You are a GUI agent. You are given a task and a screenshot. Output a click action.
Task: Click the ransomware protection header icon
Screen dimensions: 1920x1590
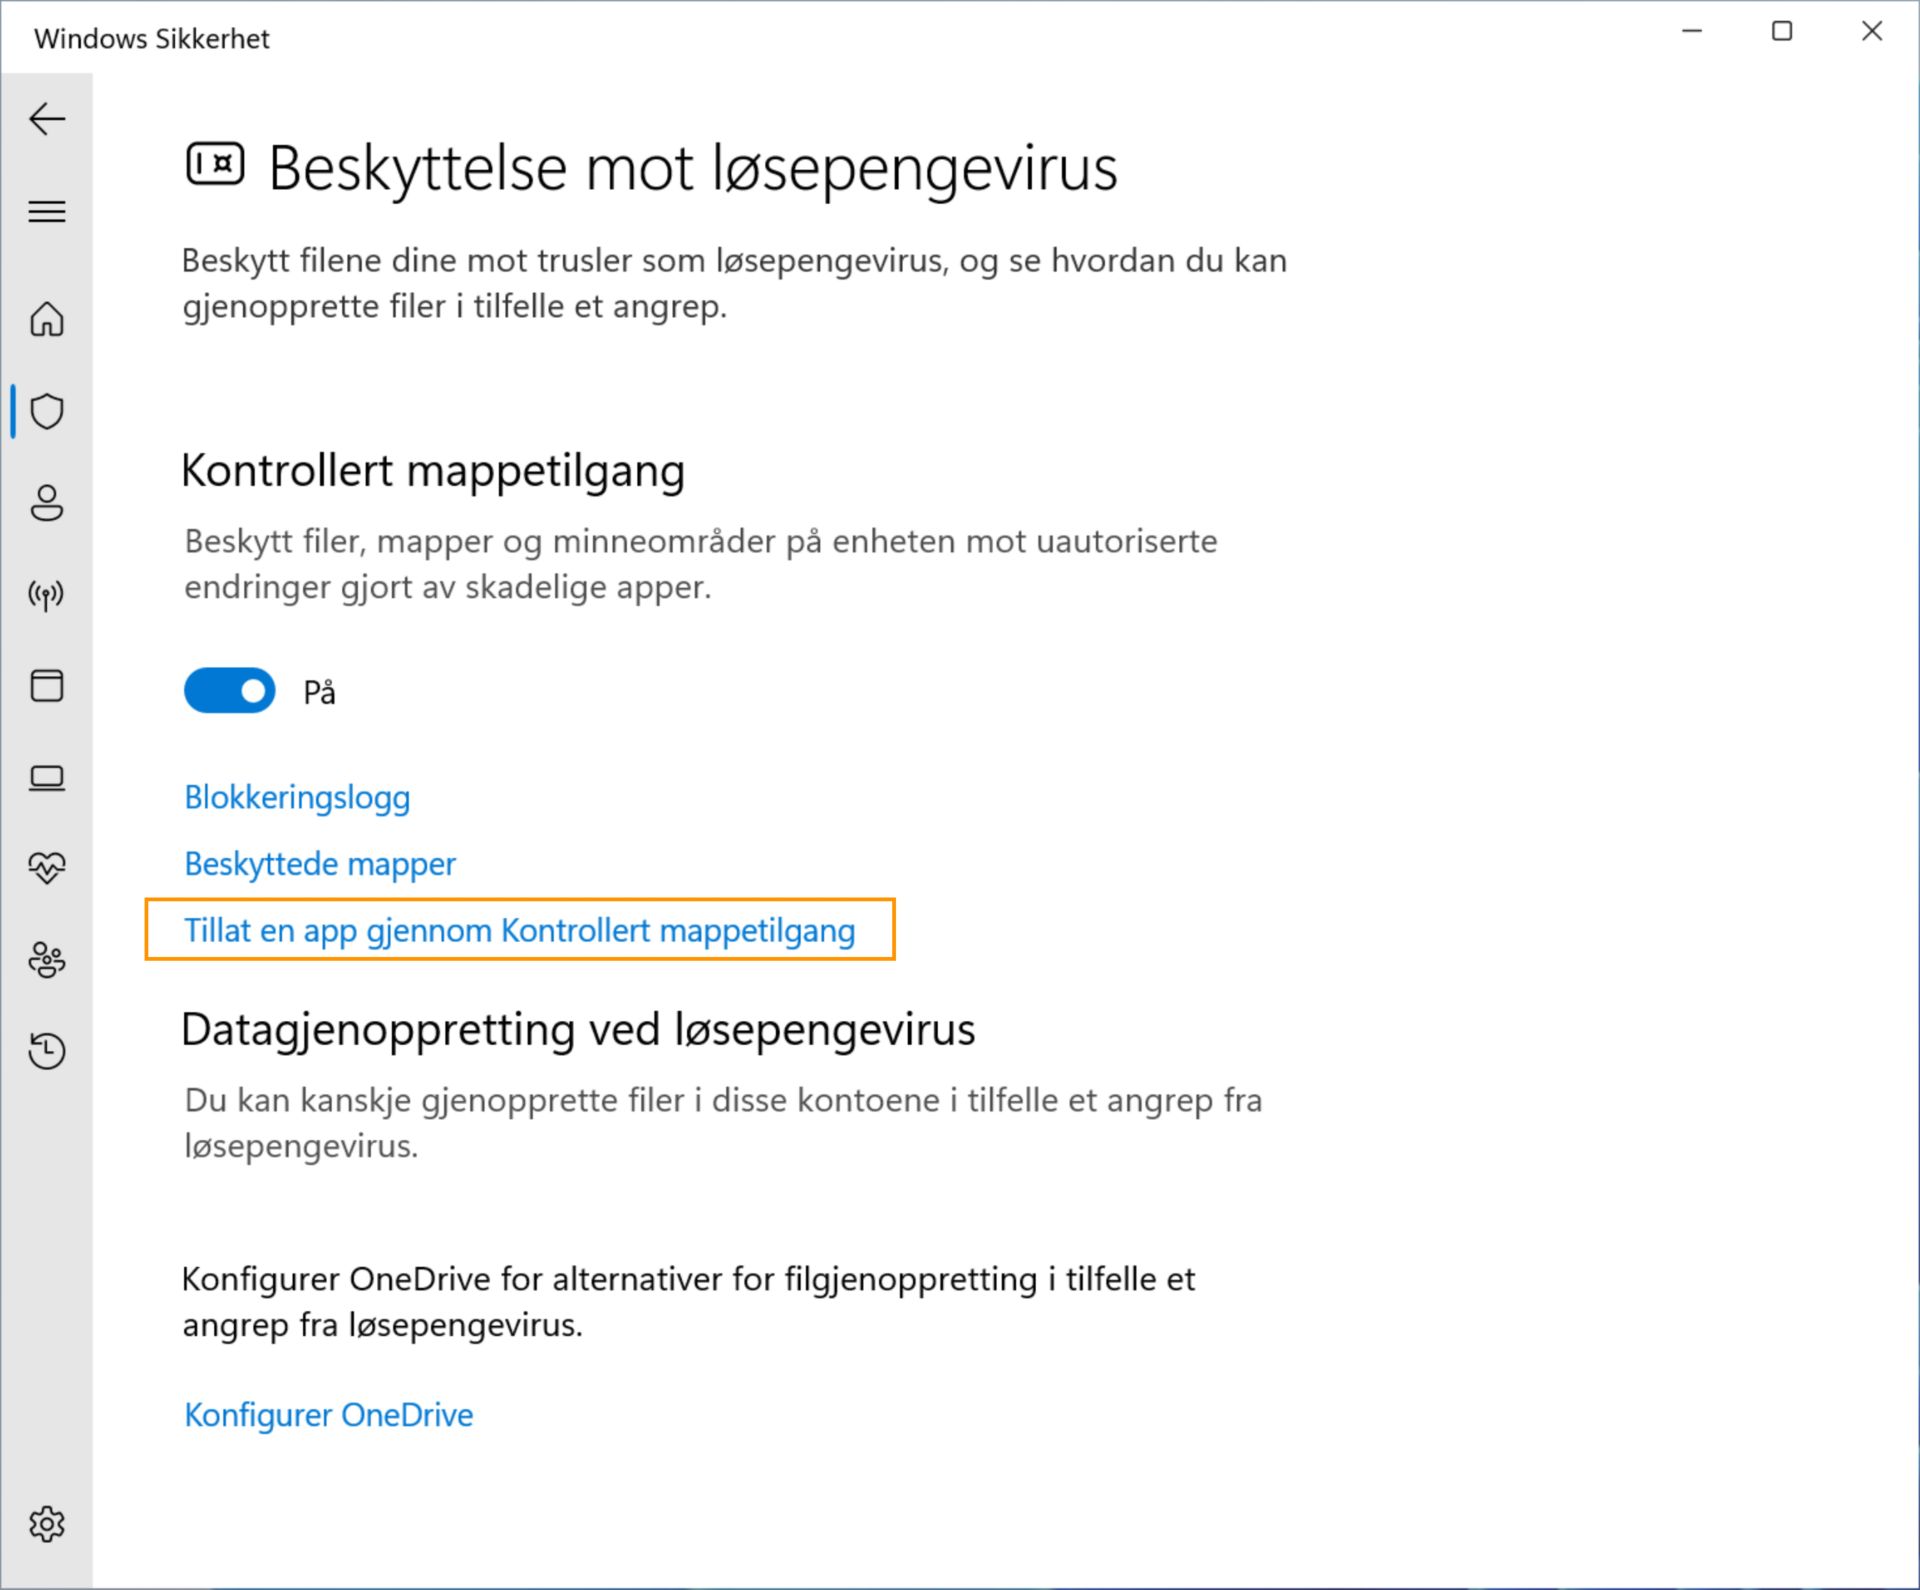(215, 165)
